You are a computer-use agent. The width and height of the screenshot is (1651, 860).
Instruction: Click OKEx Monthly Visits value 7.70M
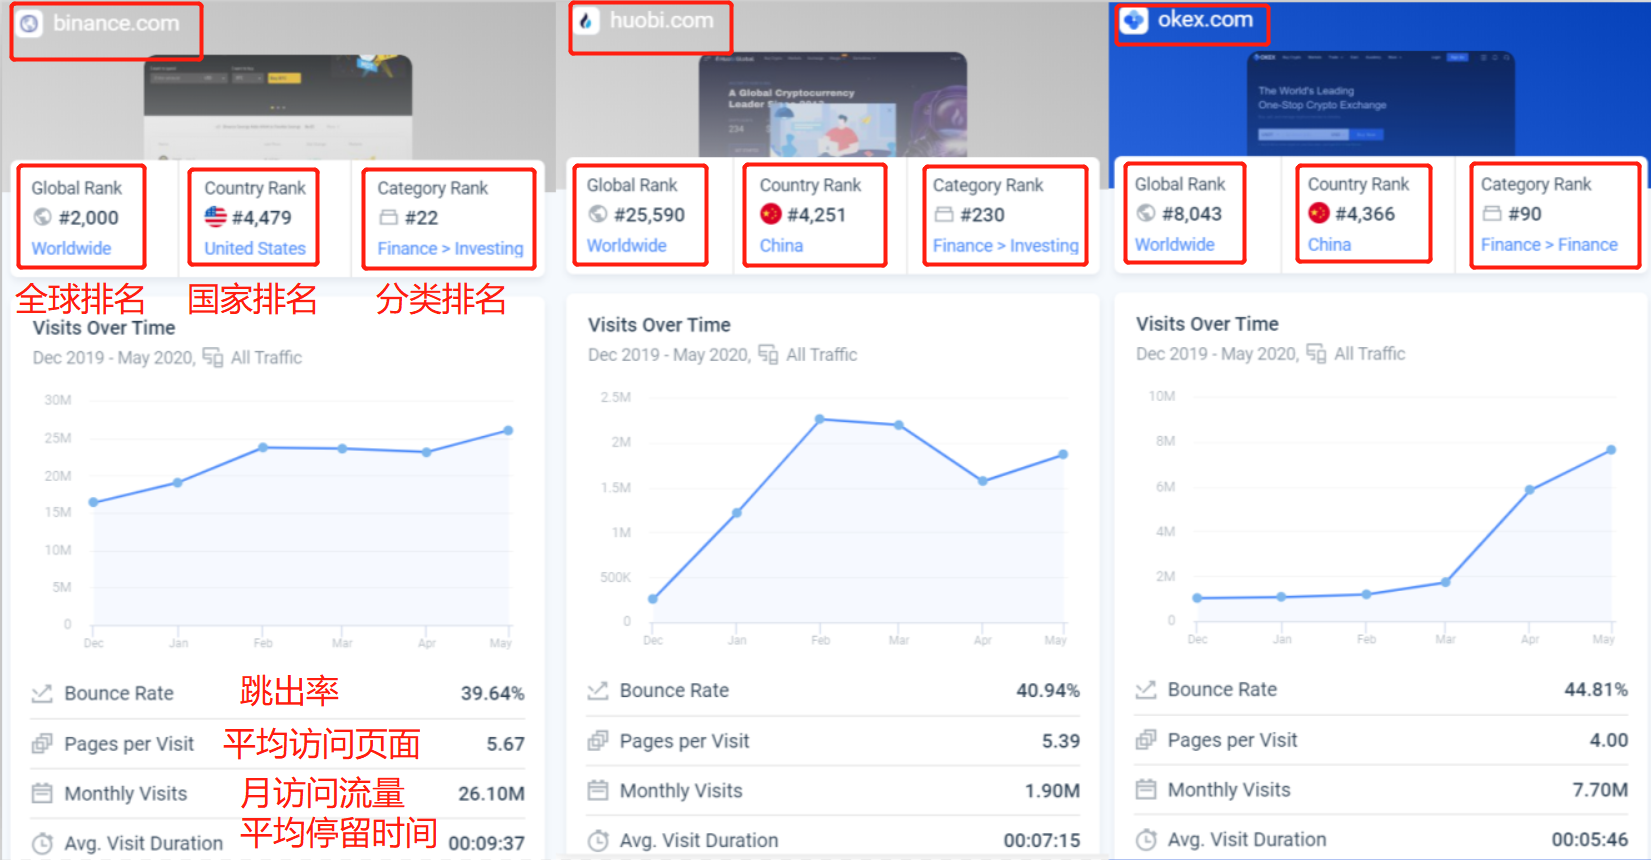(x=1600, y=790)
